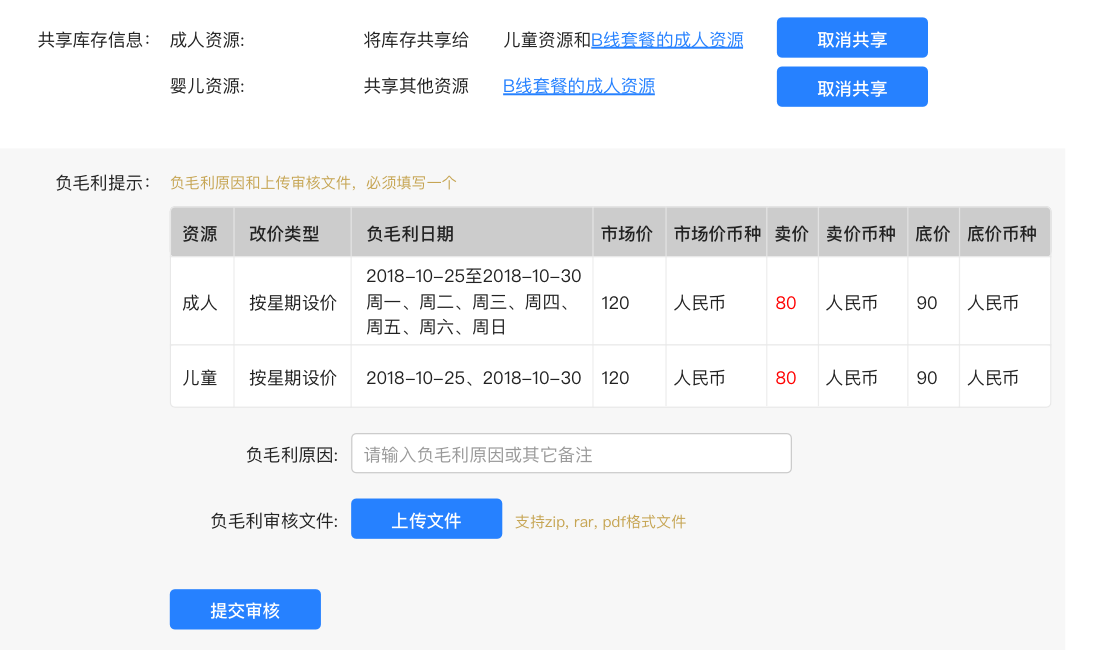Click 取消共享 for the 婴儿资源 row
Viewport: 1108px width, 650px height.
(852, 87)
